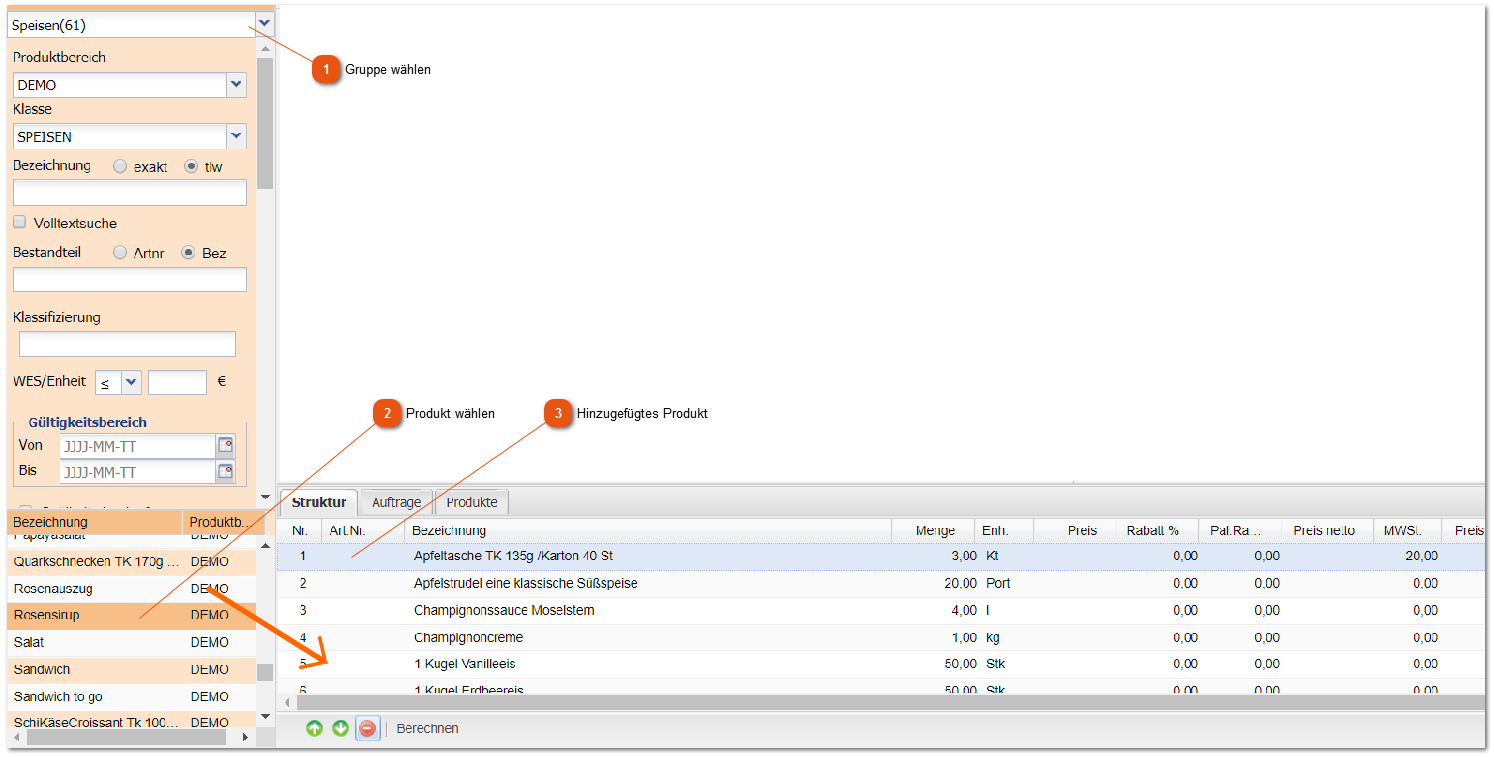Click the Berechnen button
Screen dimensions: 1494x757
pos(428,729)
